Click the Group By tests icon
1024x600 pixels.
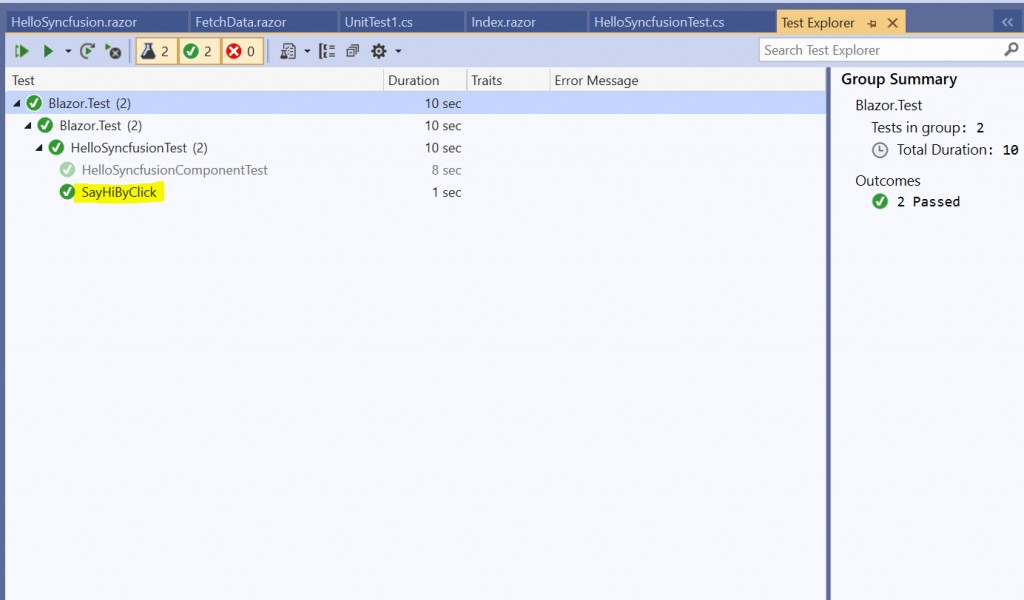click(327, 49)
